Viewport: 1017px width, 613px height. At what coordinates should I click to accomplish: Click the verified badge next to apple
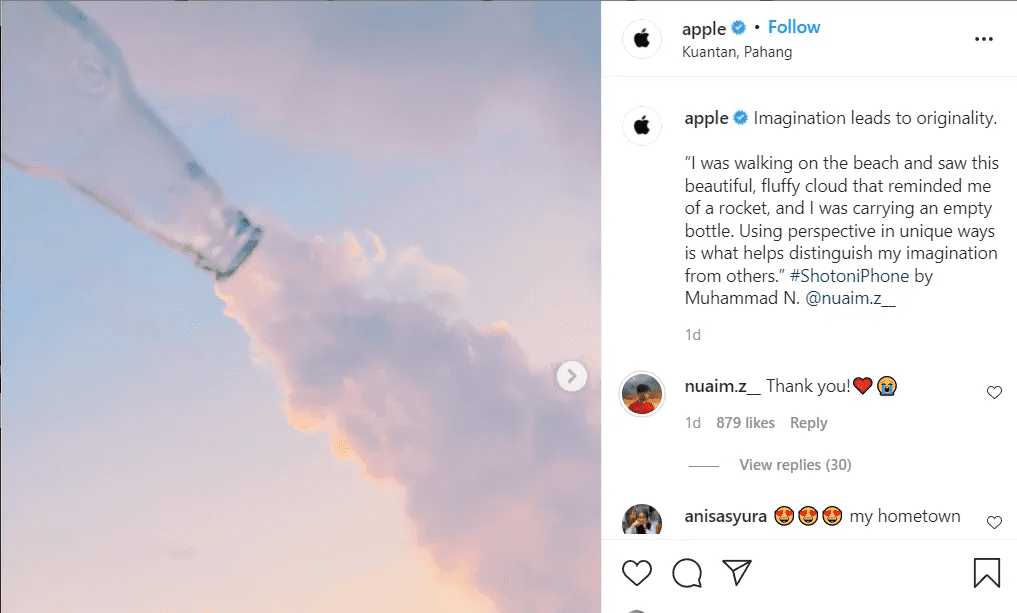[737, 27]
